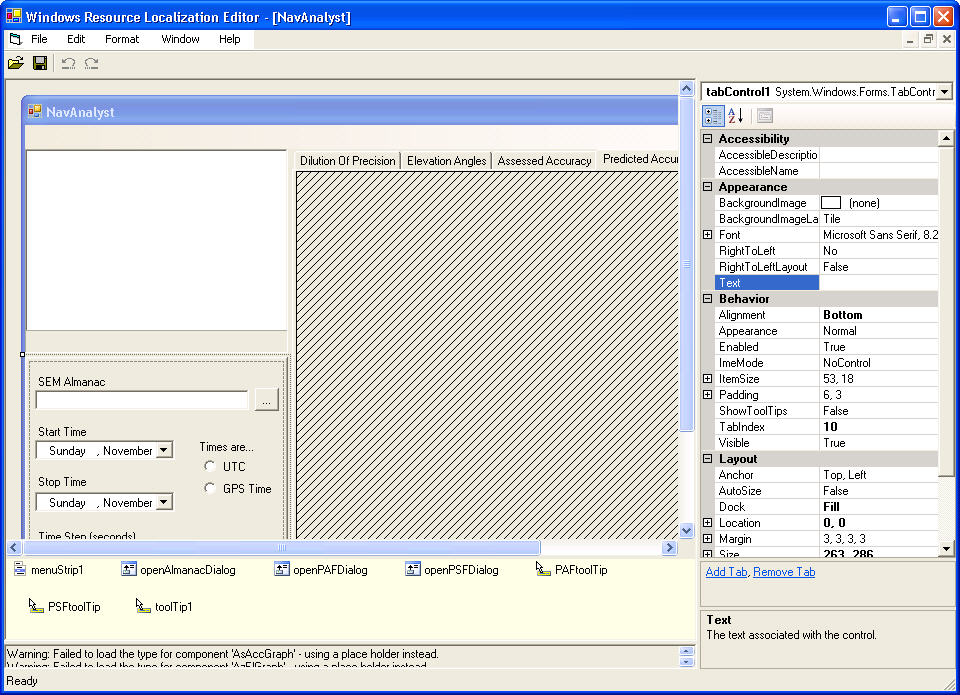Select the Anchor property row
Image resolution: width=960 pixels, height=695 pixels.
pyautogui.click(x=827, y=475)
